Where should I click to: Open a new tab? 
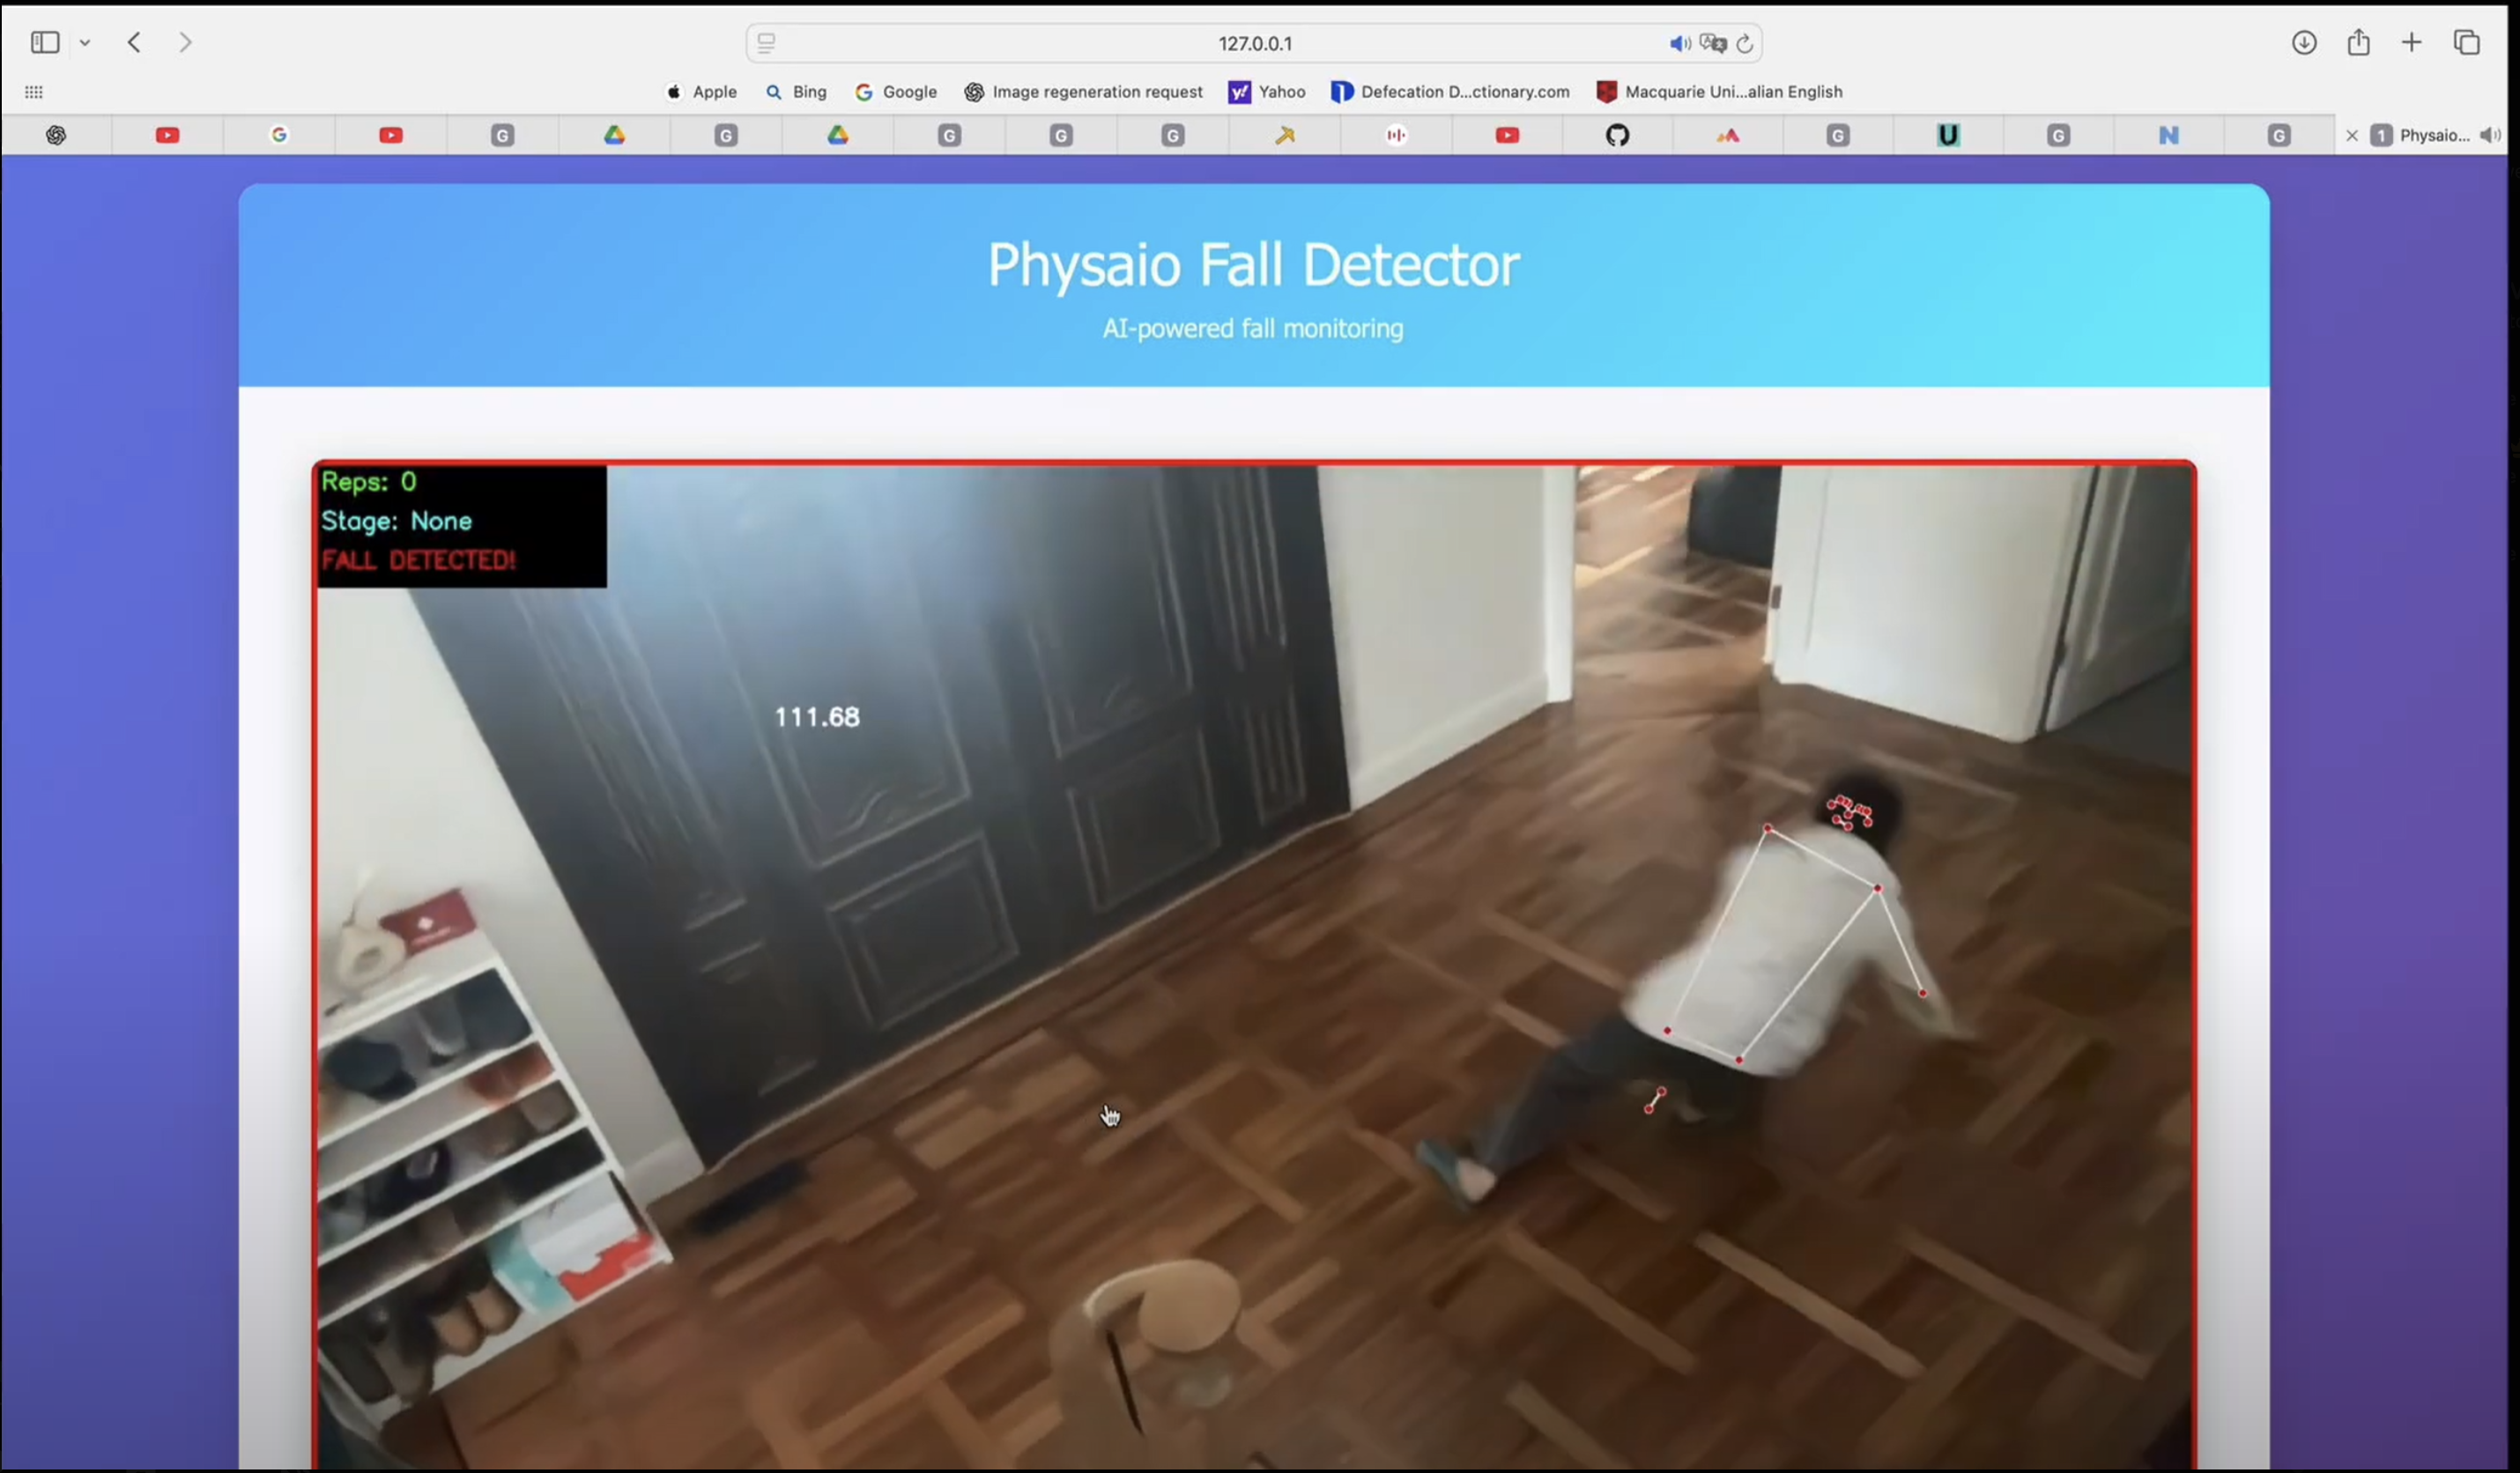pyautogui.click(x=2412, y=42)
